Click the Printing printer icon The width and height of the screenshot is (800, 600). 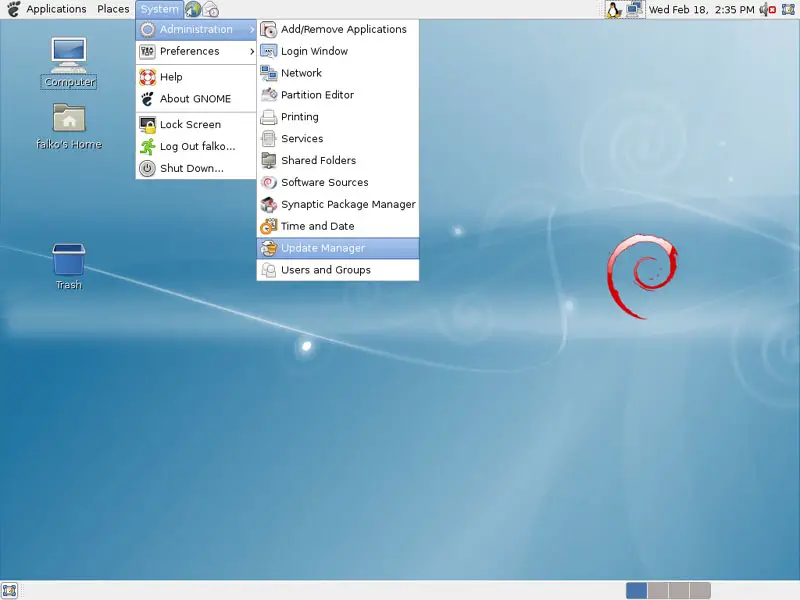coord(268,117)
